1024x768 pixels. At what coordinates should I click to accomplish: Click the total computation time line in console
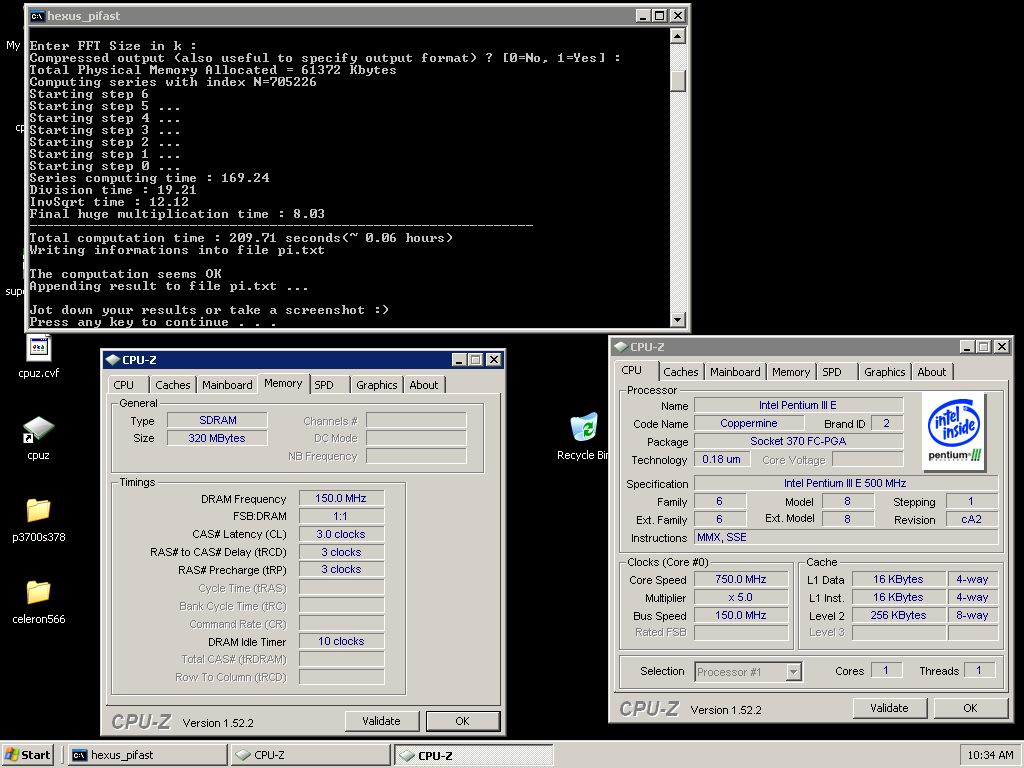pos(241,238)
